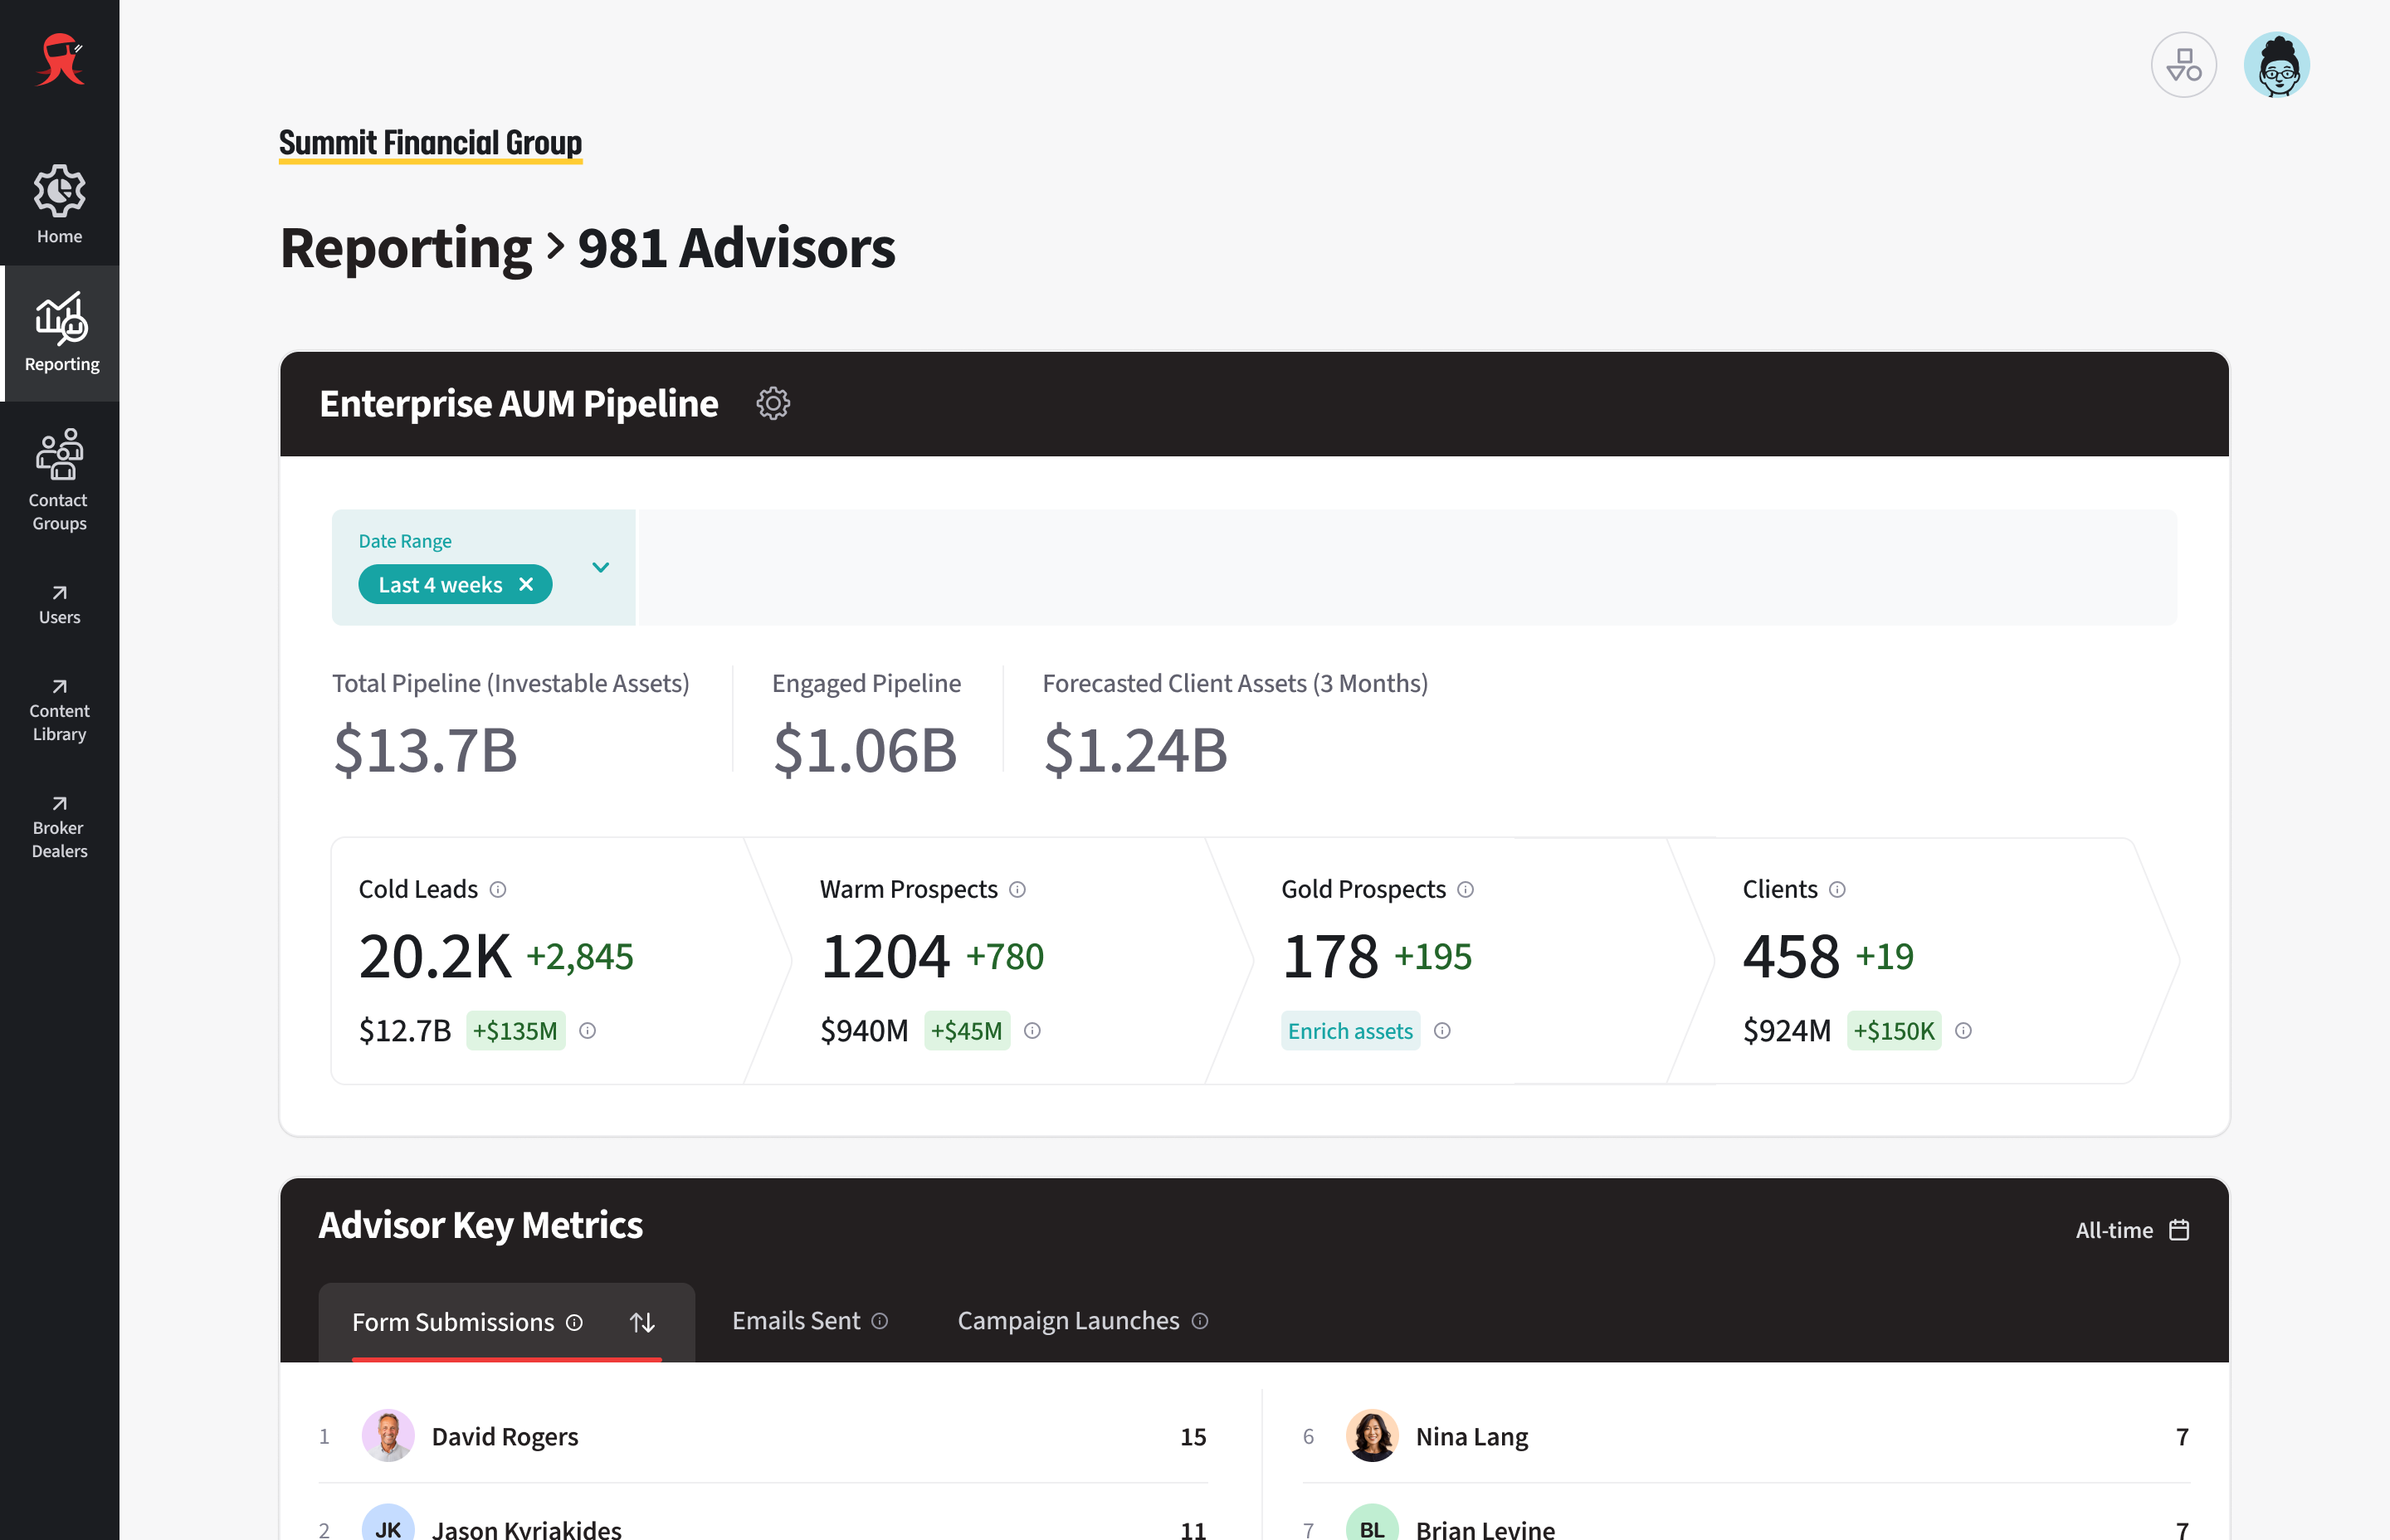Image resolution: width=2390 pixels, height=1540 pixels.
Task: Click the All-time calendar icon
Action: pyautogui.click(x=2179, y=1230)
